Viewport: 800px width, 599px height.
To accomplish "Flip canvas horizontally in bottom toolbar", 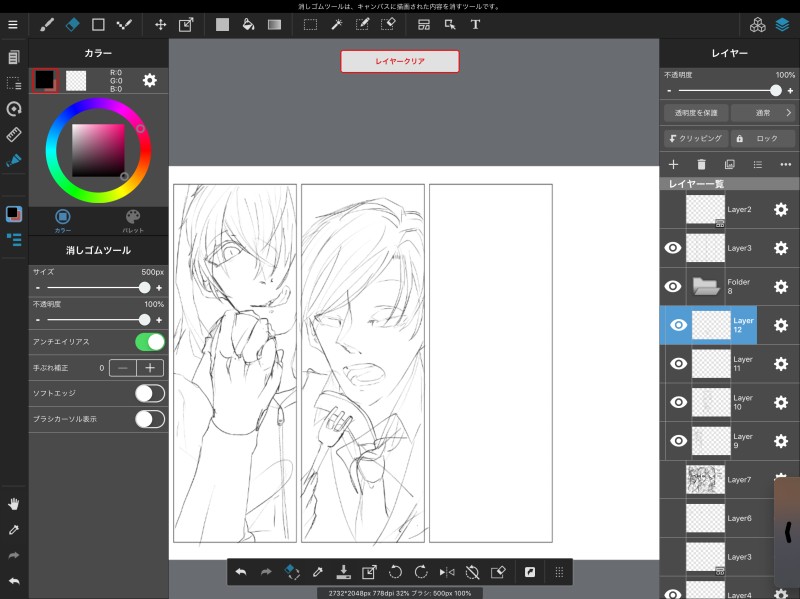I will click(447, 572).
